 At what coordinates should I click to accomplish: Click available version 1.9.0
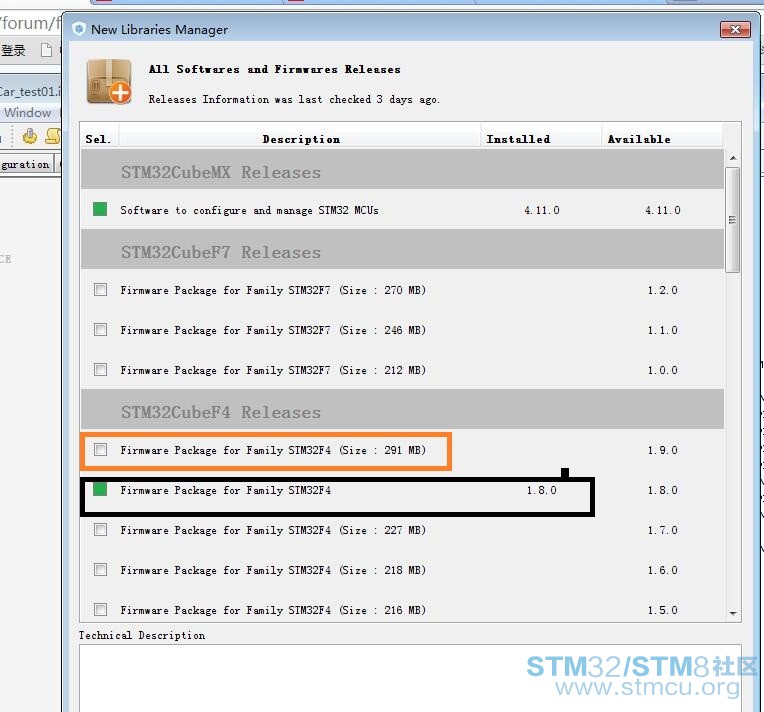[662, 450]
